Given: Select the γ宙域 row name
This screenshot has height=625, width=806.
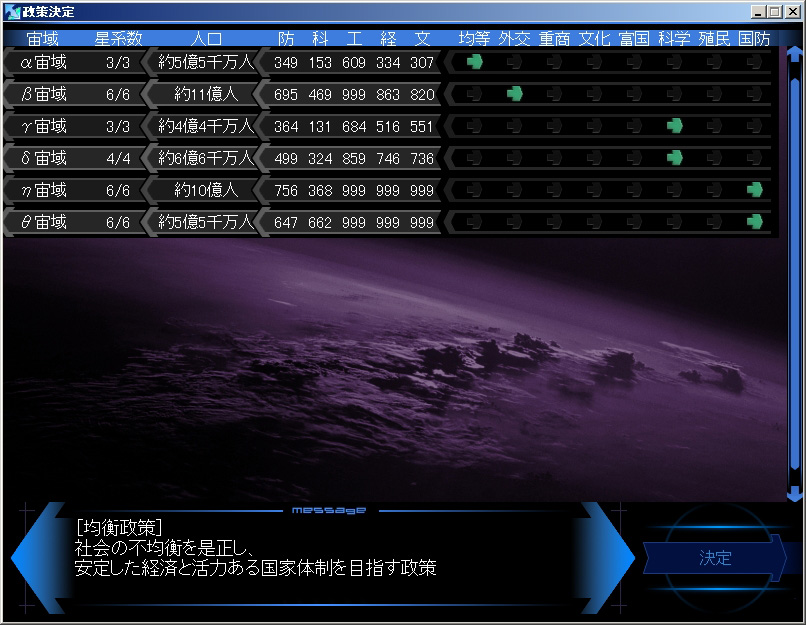Looking at the screenshot, I should (x=43, y=126).
